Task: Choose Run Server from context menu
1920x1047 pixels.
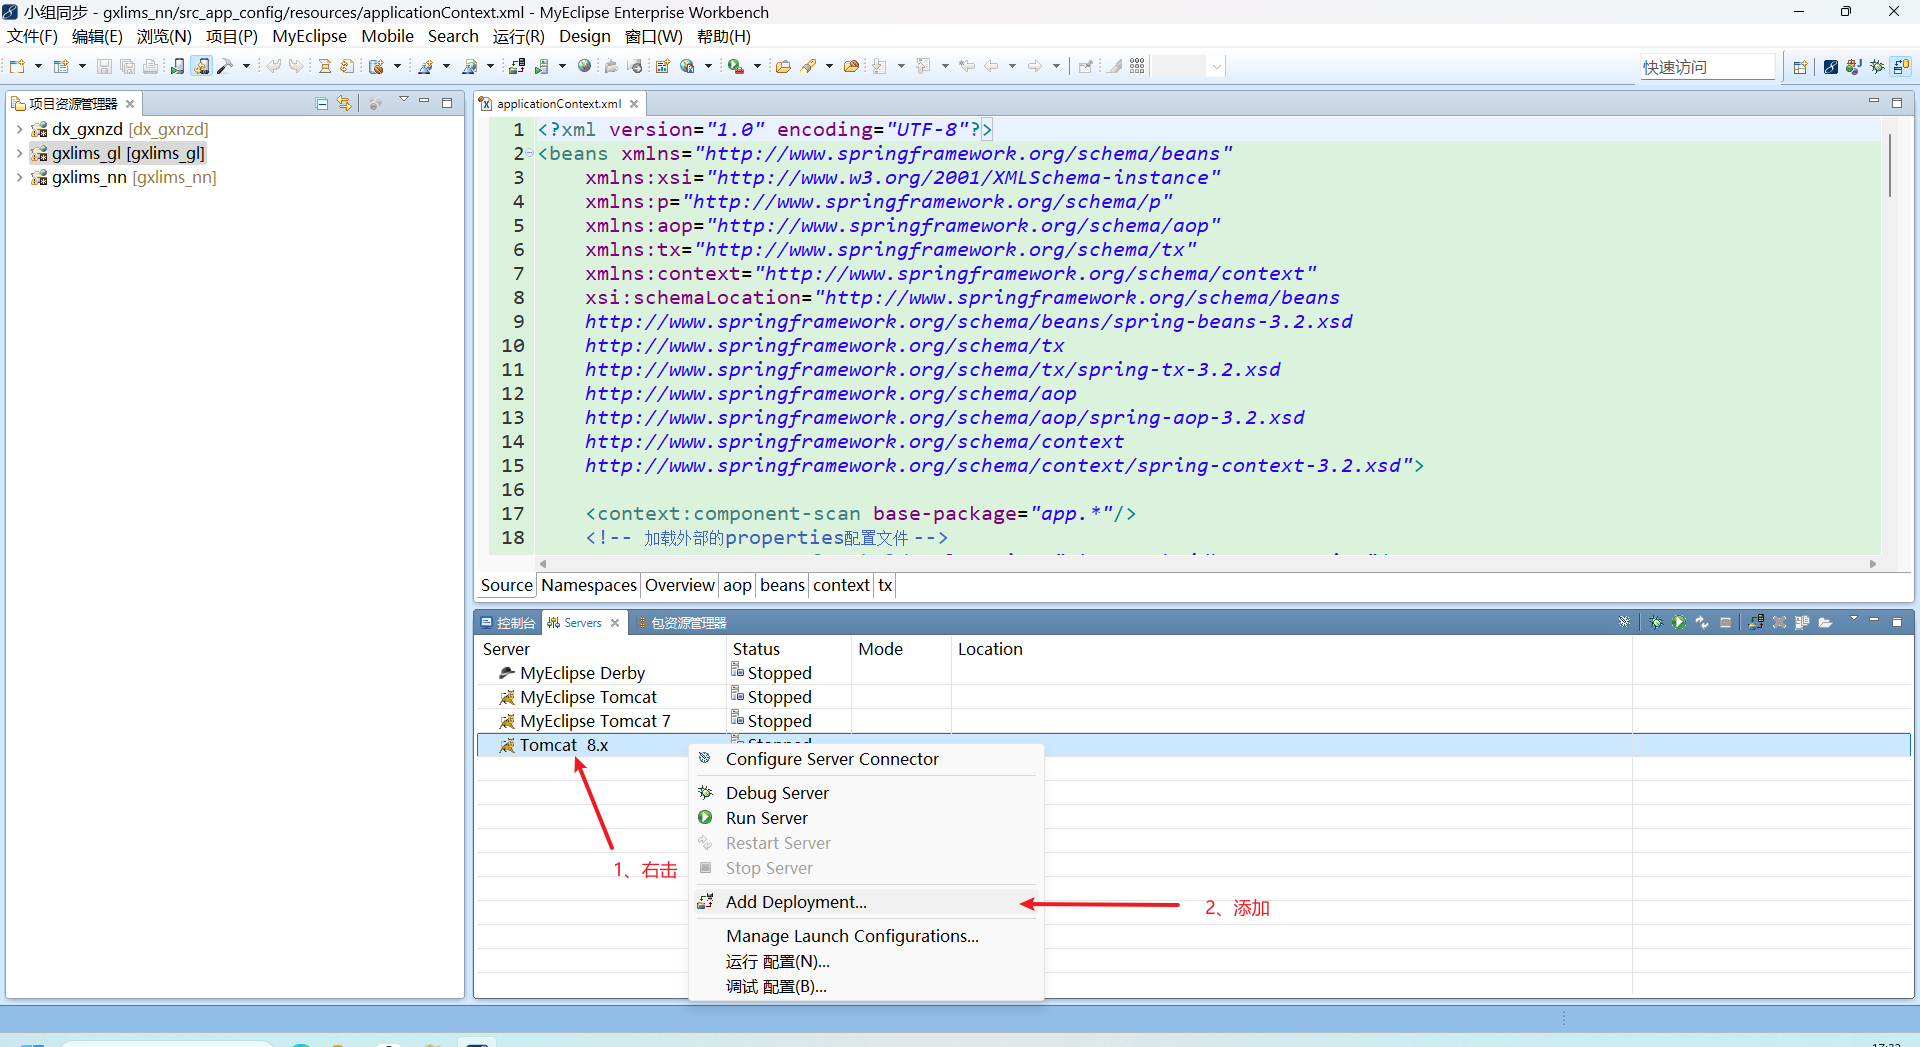Action: (866, 818)
